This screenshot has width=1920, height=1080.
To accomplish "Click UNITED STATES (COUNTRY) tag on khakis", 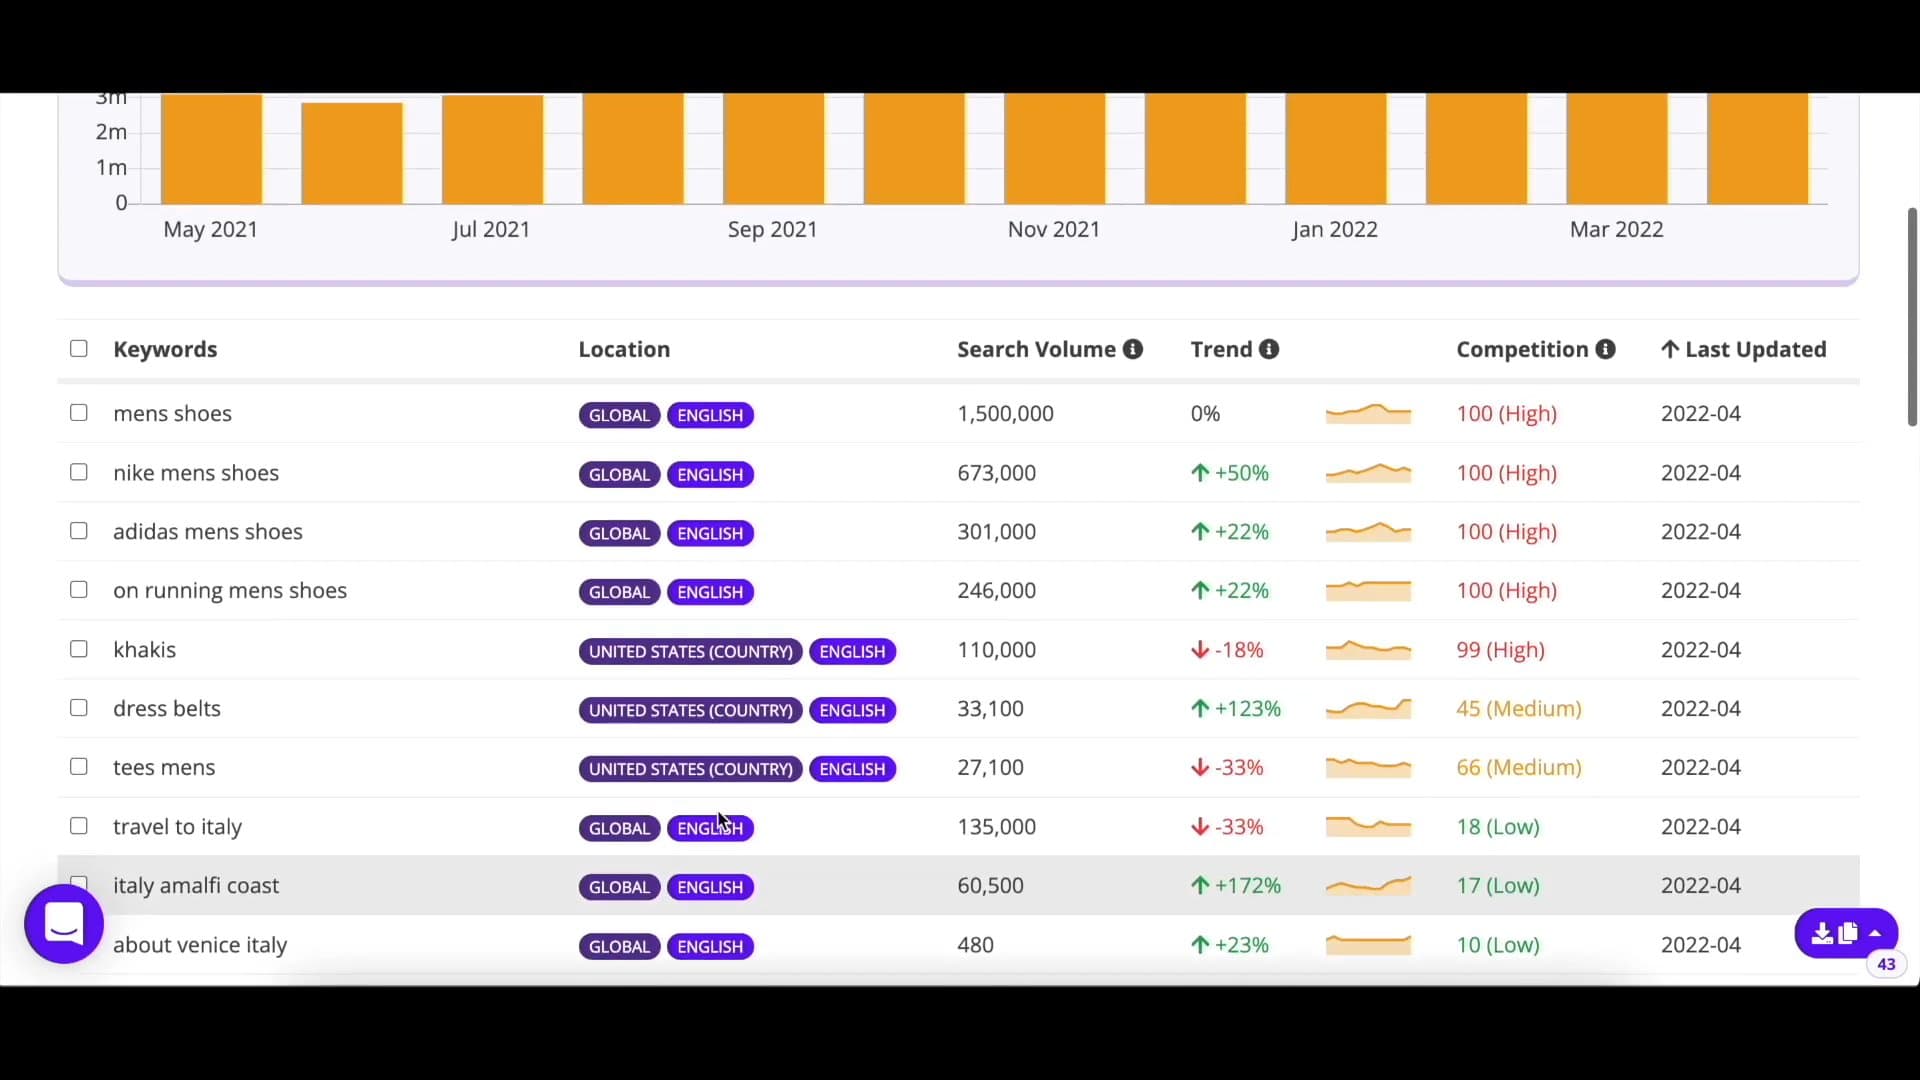I will pos(690,651).
